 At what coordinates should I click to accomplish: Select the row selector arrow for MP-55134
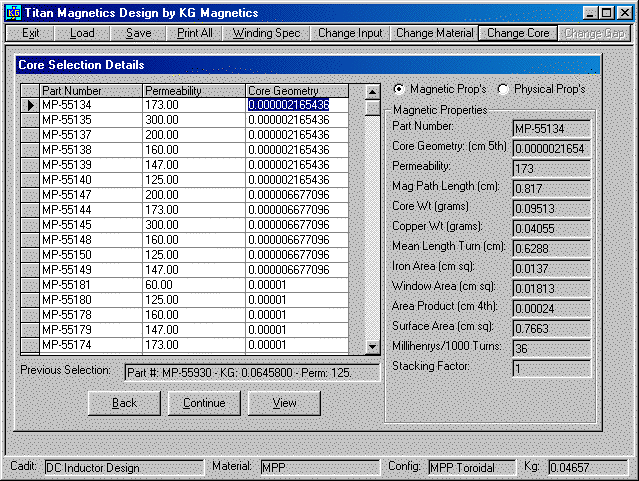tap(30, 105)
